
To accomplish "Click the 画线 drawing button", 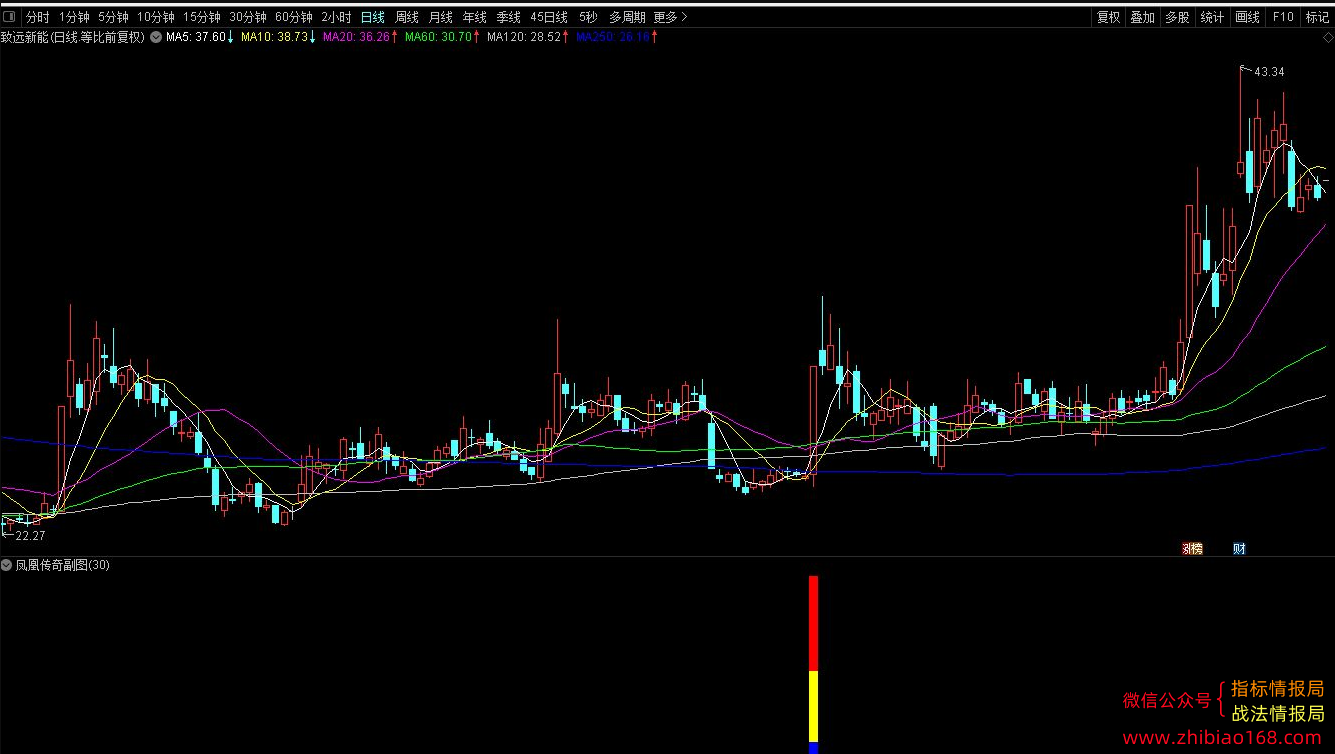I will point(1247,17).
